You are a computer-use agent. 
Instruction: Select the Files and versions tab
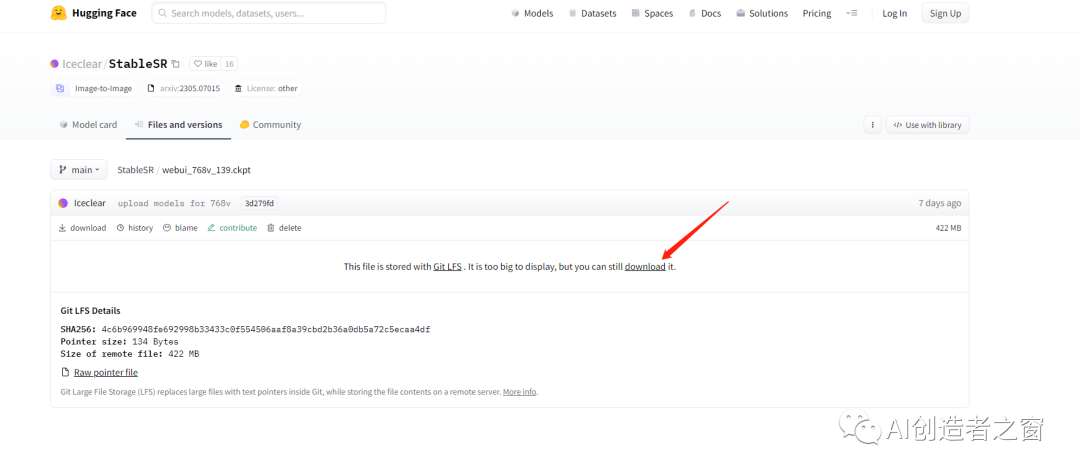tap(178, 125)
